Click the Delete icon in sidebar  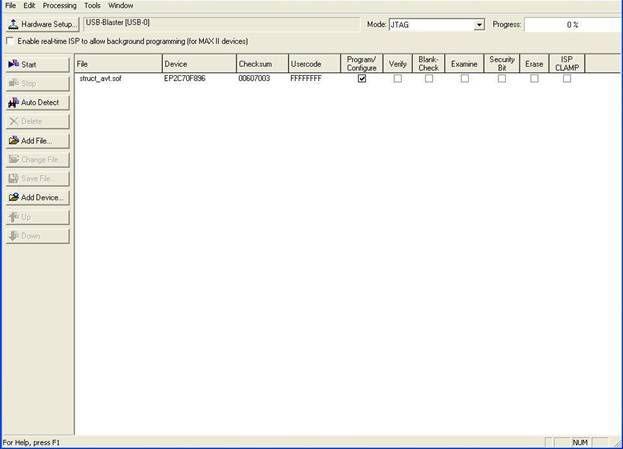click(x=37, y=121)
